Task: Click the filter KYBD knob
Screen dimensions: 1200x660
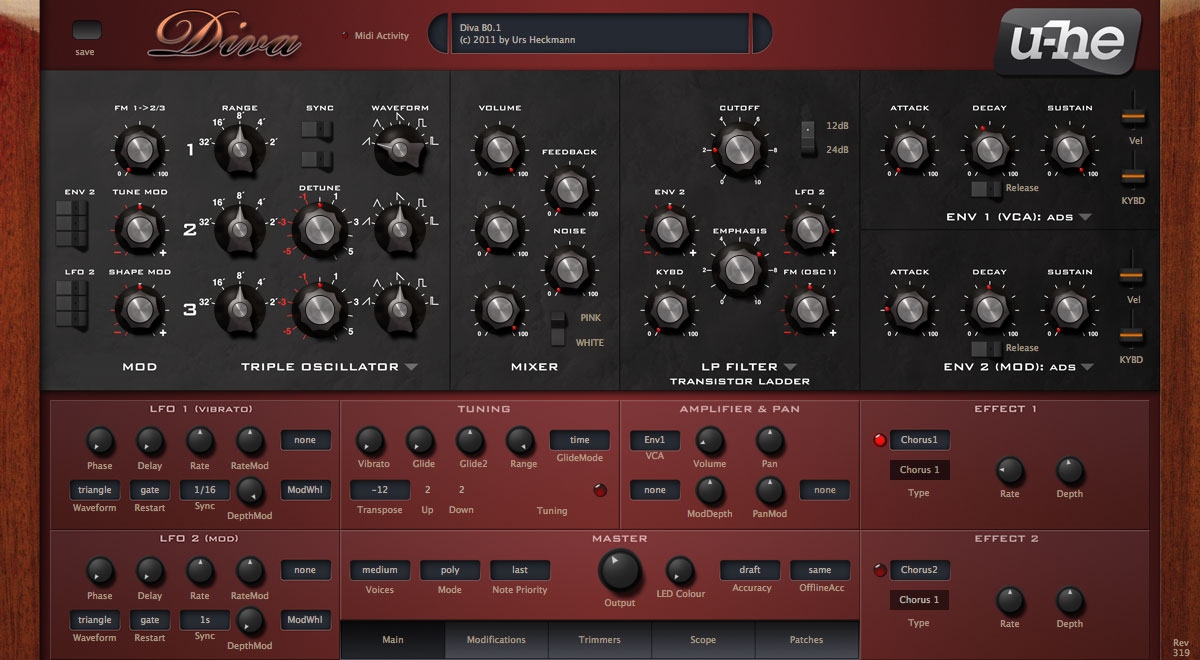Action: click(x=668, y=308)
